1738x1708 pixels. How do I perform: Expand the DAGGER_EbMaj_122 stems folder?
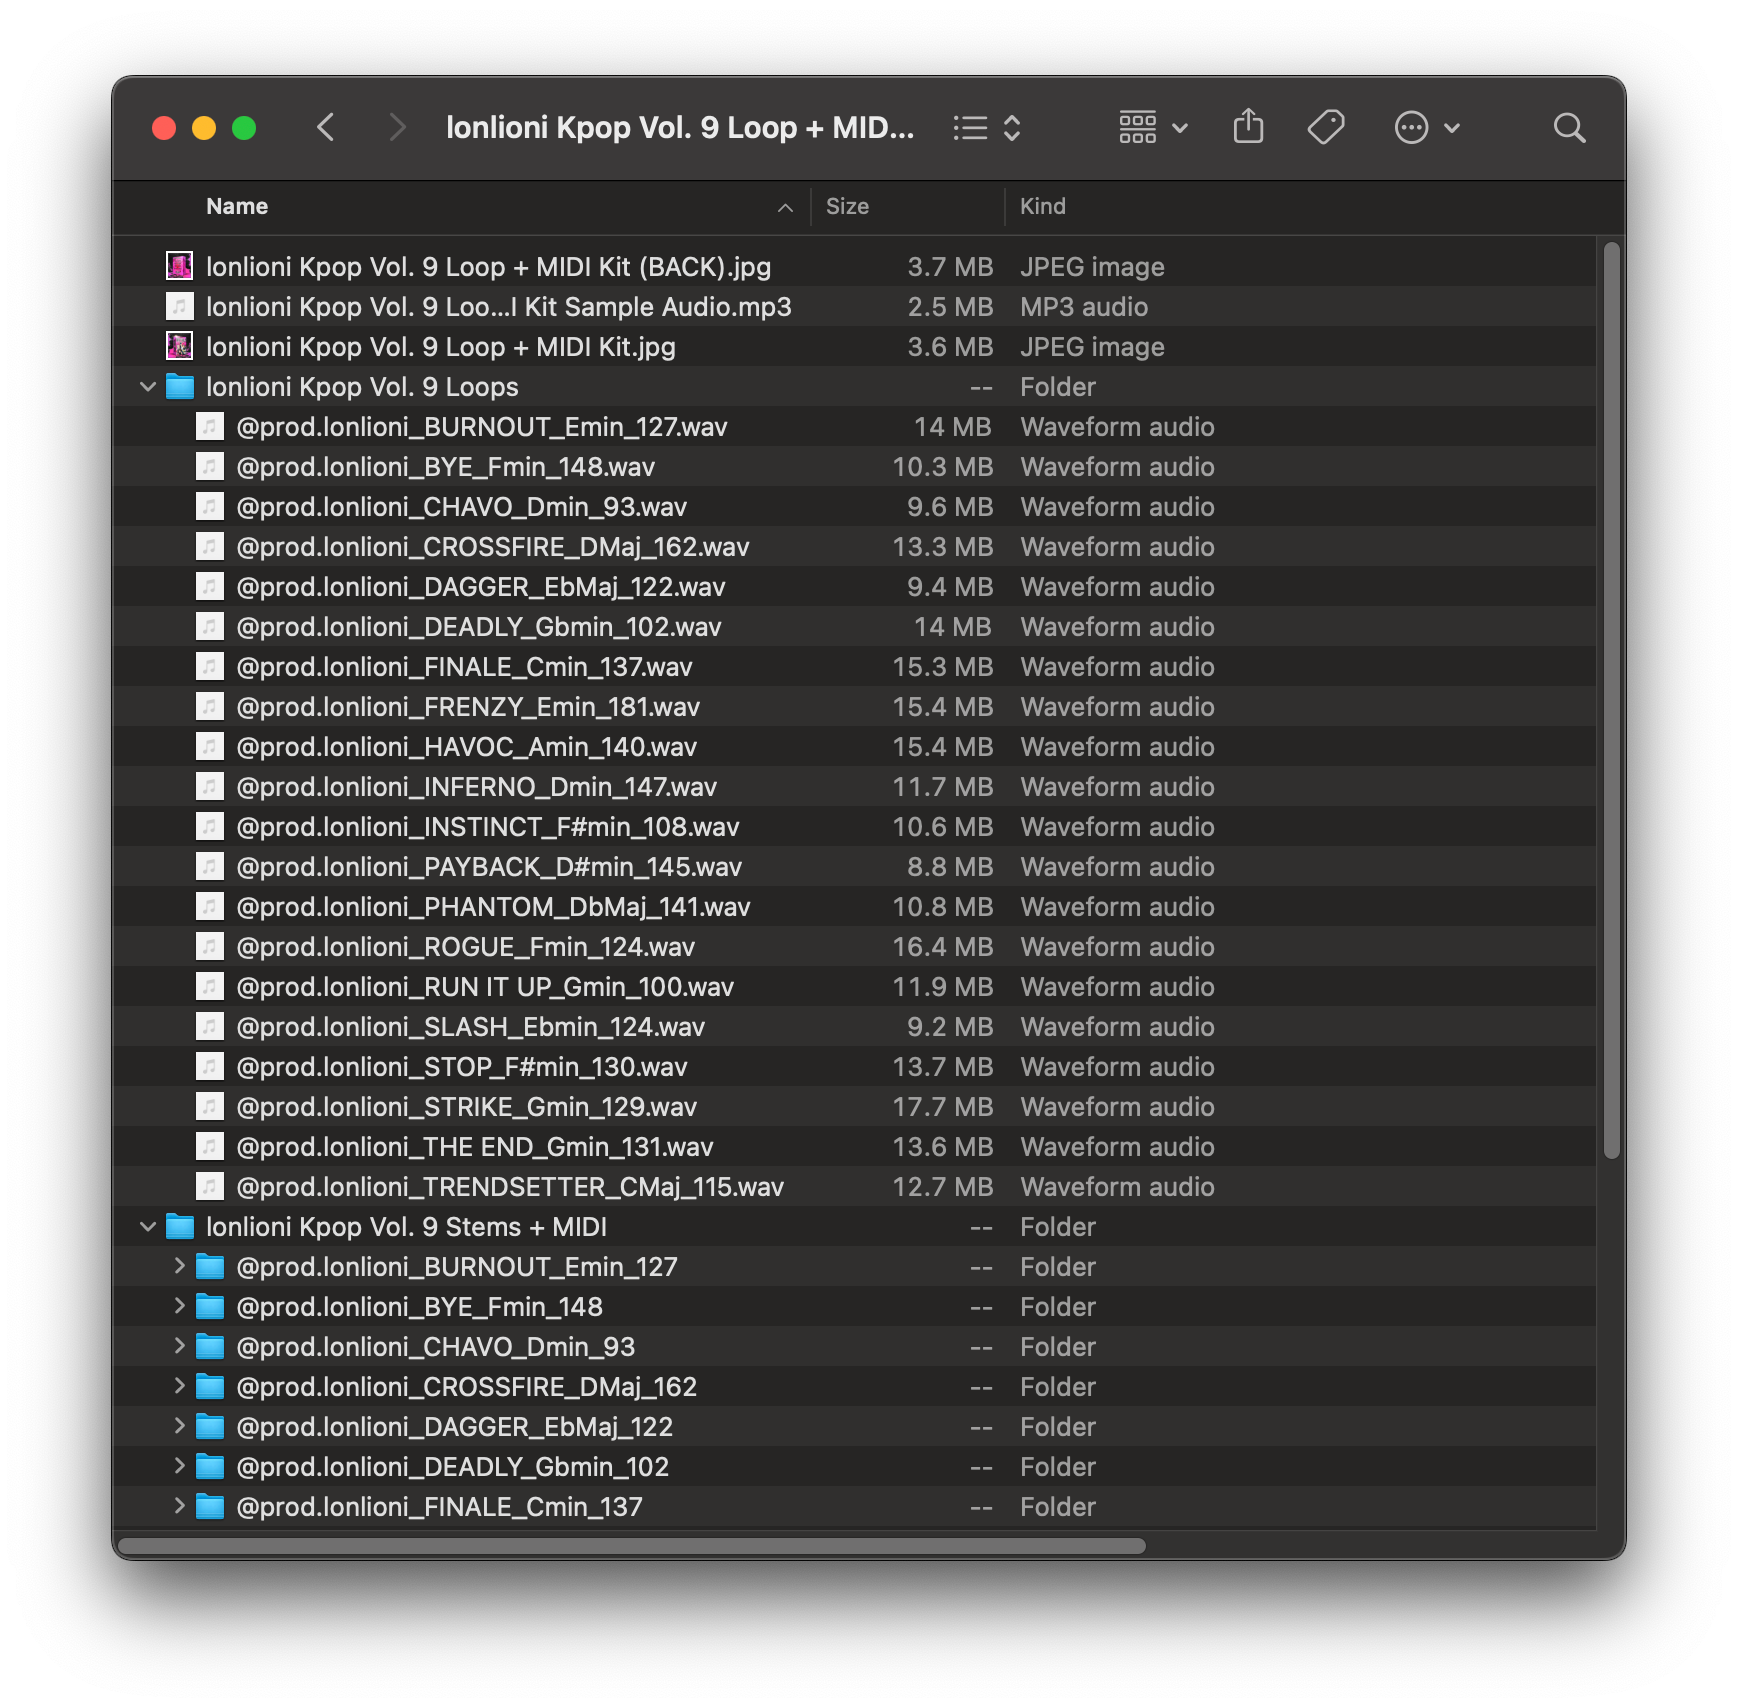179,1426
